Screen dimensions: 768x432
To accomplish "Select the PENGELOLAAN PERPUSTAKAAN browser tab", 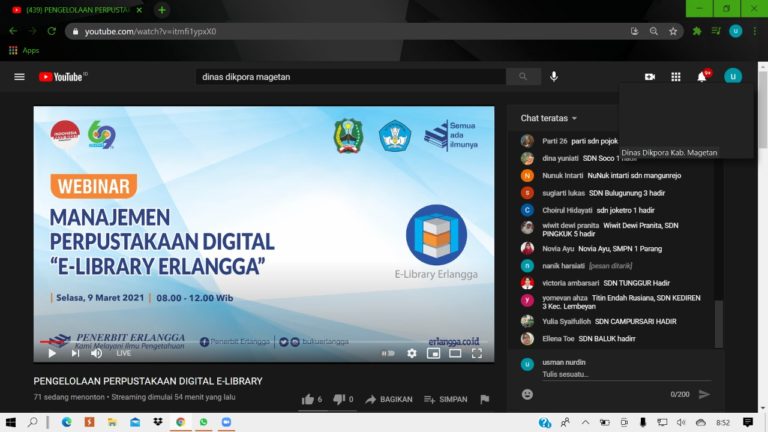I will (x=76, y=10).
